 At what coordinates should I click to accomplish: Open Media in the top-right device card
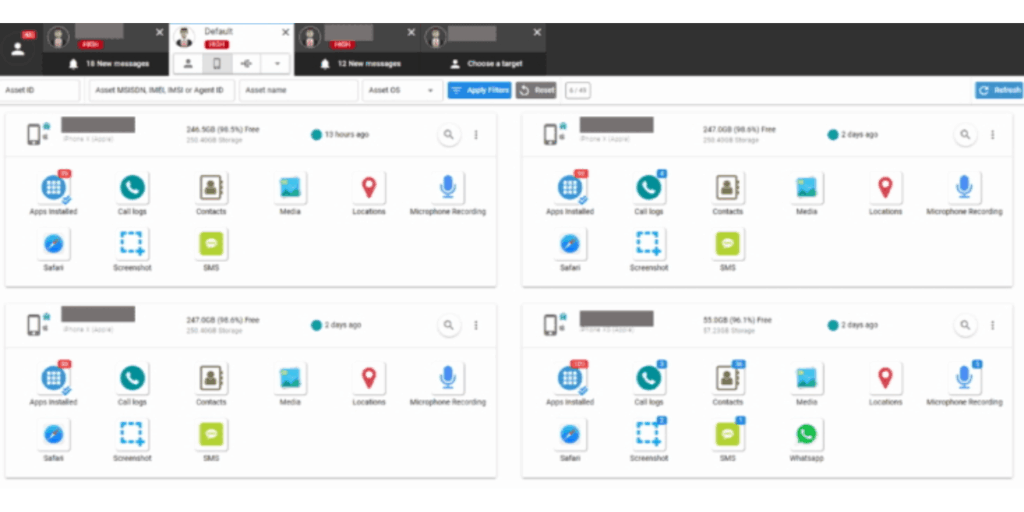(806, 188)
